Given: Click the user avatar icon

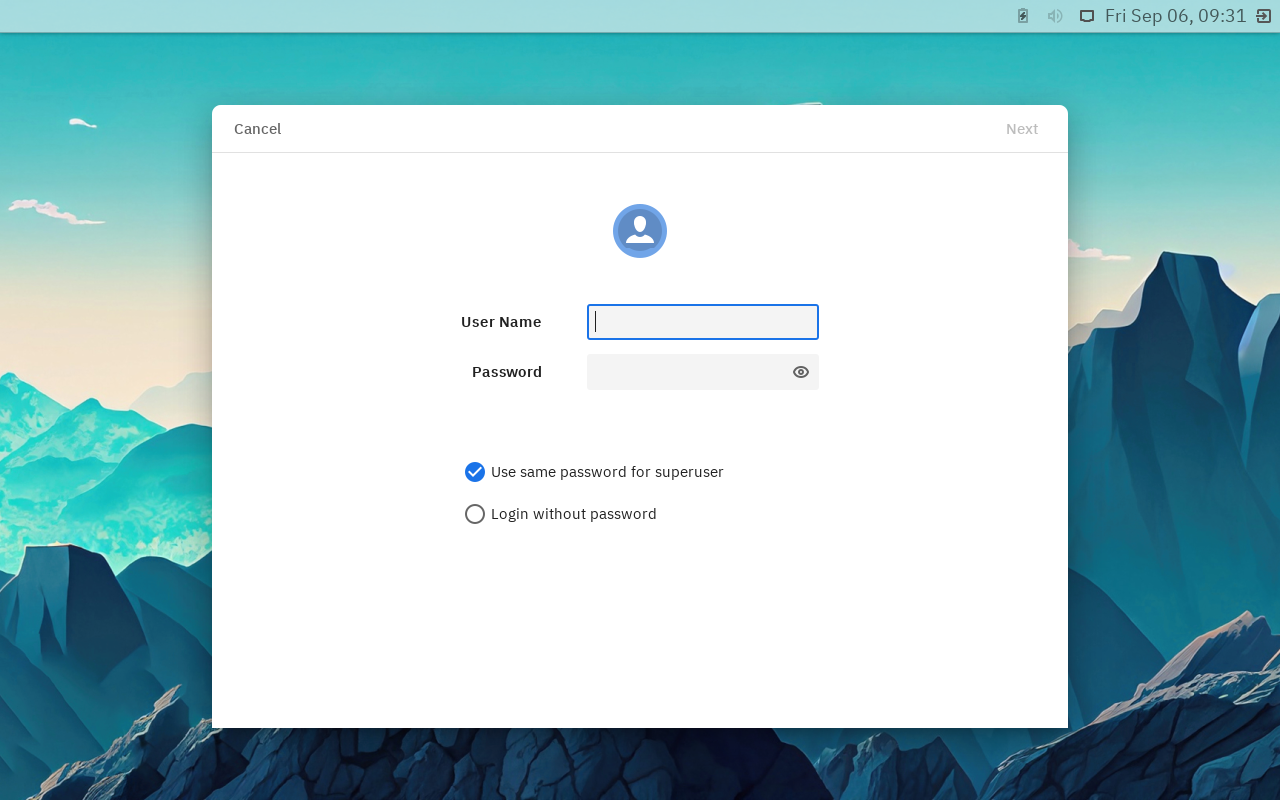Looking at the screenshot, I should click(x=640, y=231).
